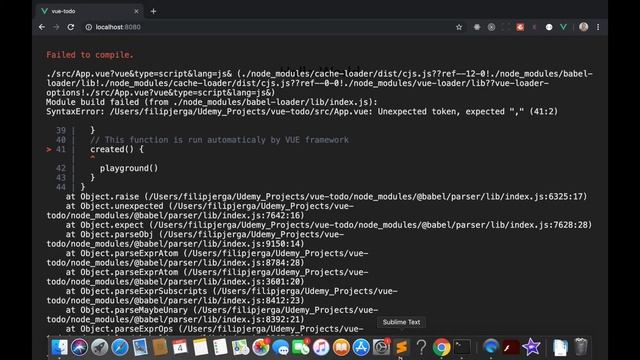Open Google Chrome from the dock
Image resolution: width=640 pixels, height=360 pixels.
point(442,347)
